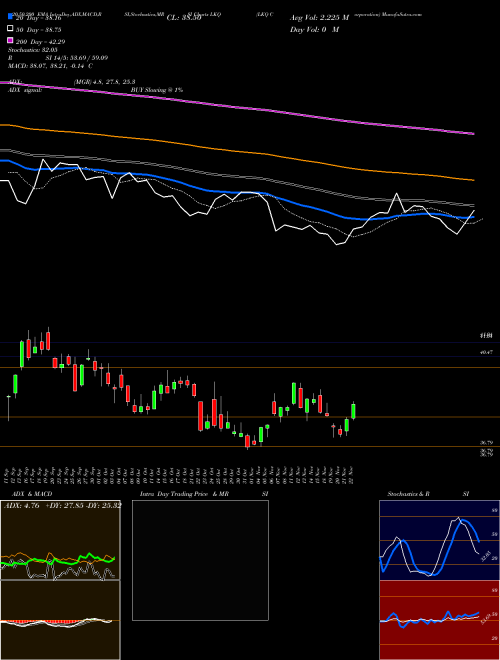This screenshot has width=500, height=660.
Task: Click the ADX: 4.76 +DY: 27.85 header
Action: coord(63,505)
